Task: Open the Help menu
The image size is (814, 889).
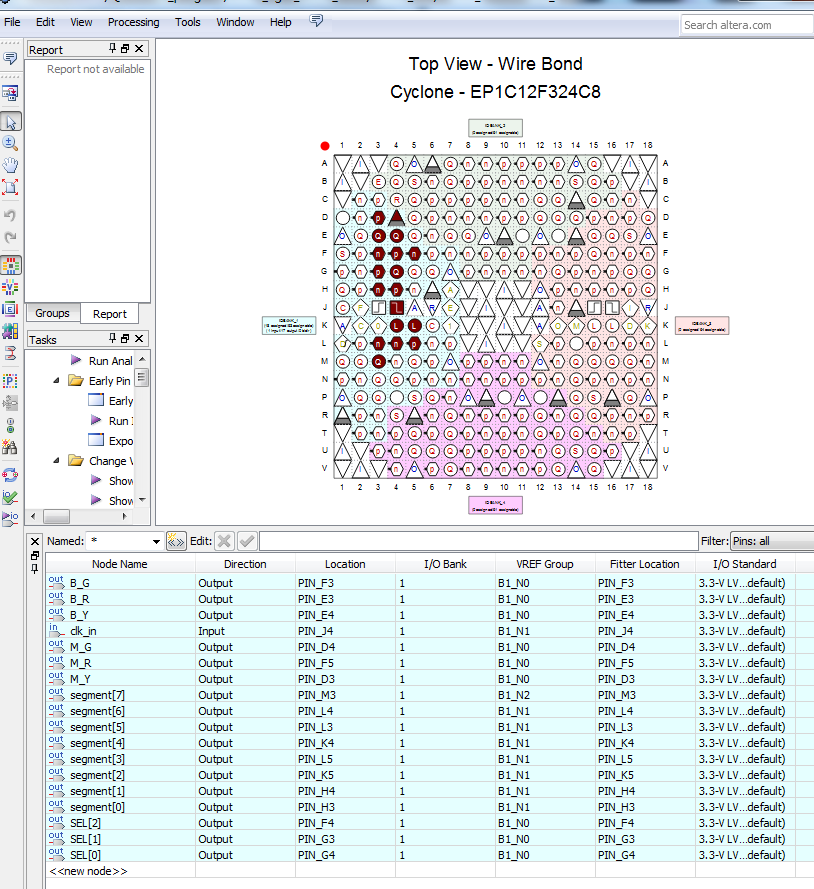Action: (x=281, y=22)
